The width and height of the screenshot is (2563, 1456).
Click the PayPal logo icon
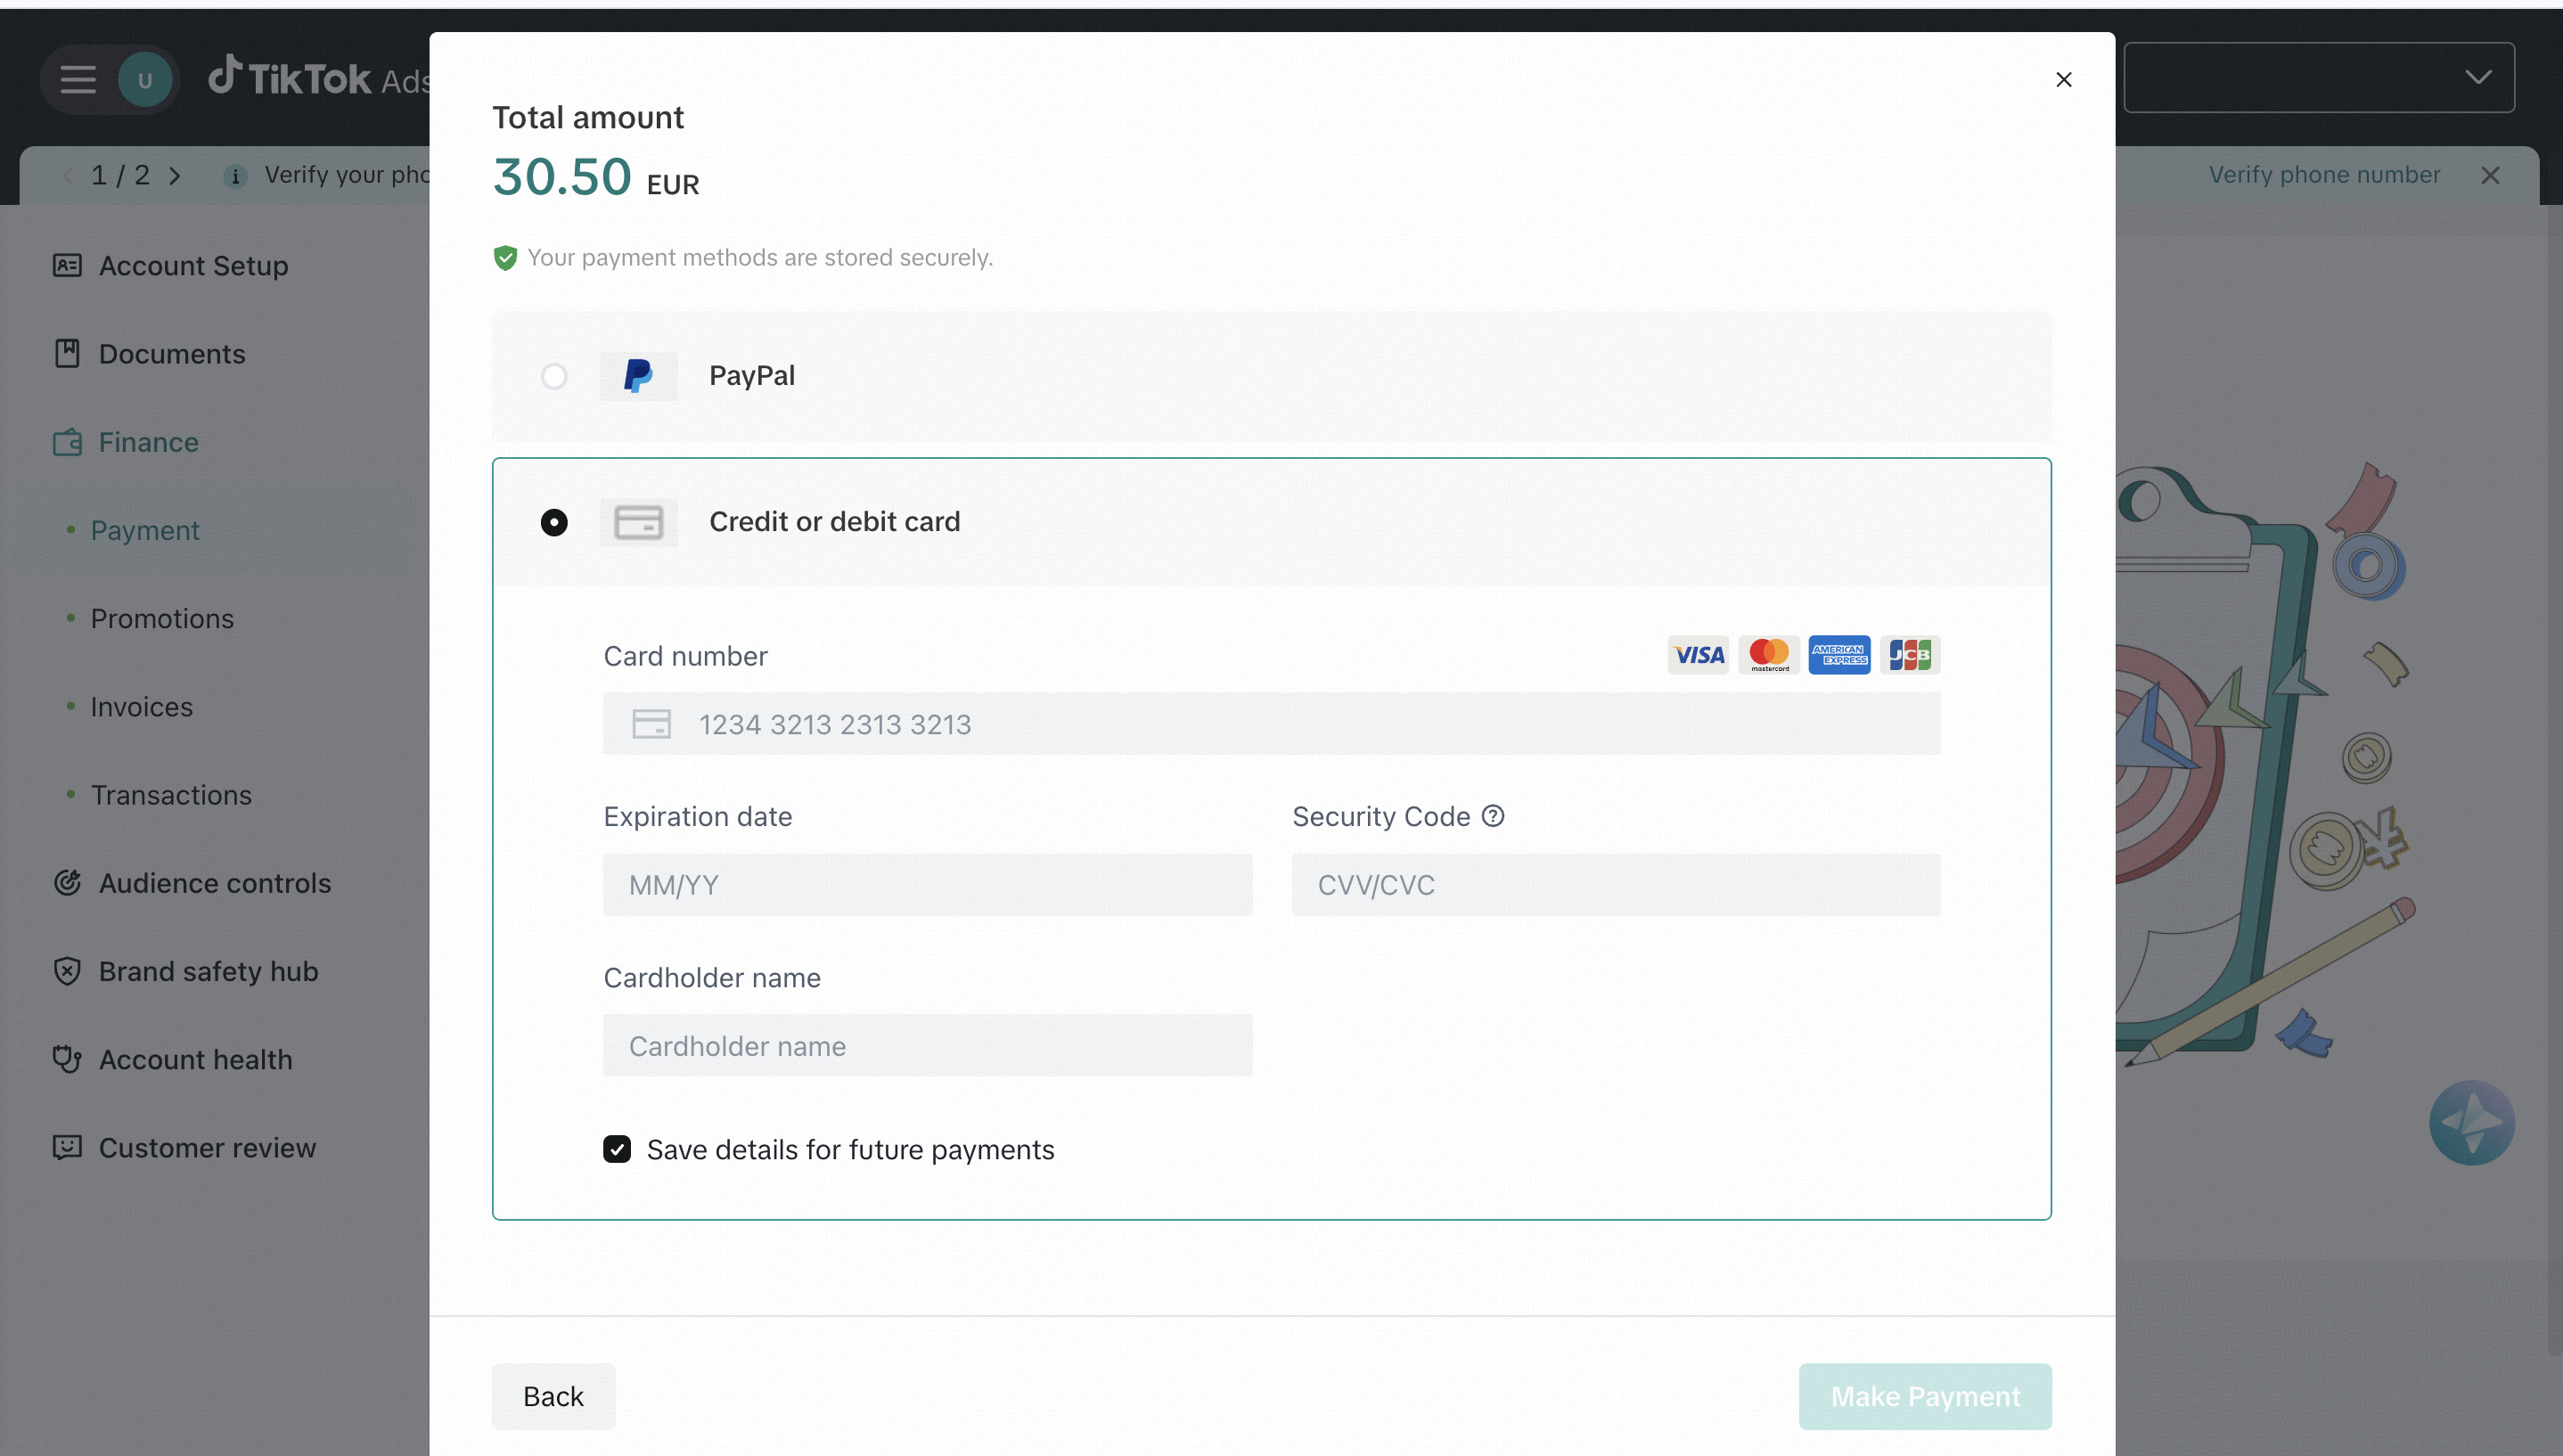point(638,376)
